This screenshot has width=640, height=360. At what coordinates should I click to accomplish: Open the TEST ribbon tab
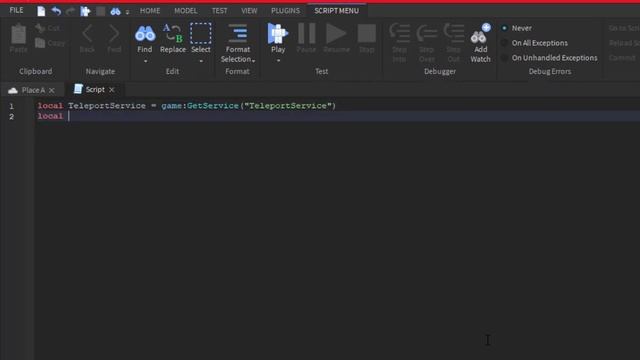coord(219,11)
